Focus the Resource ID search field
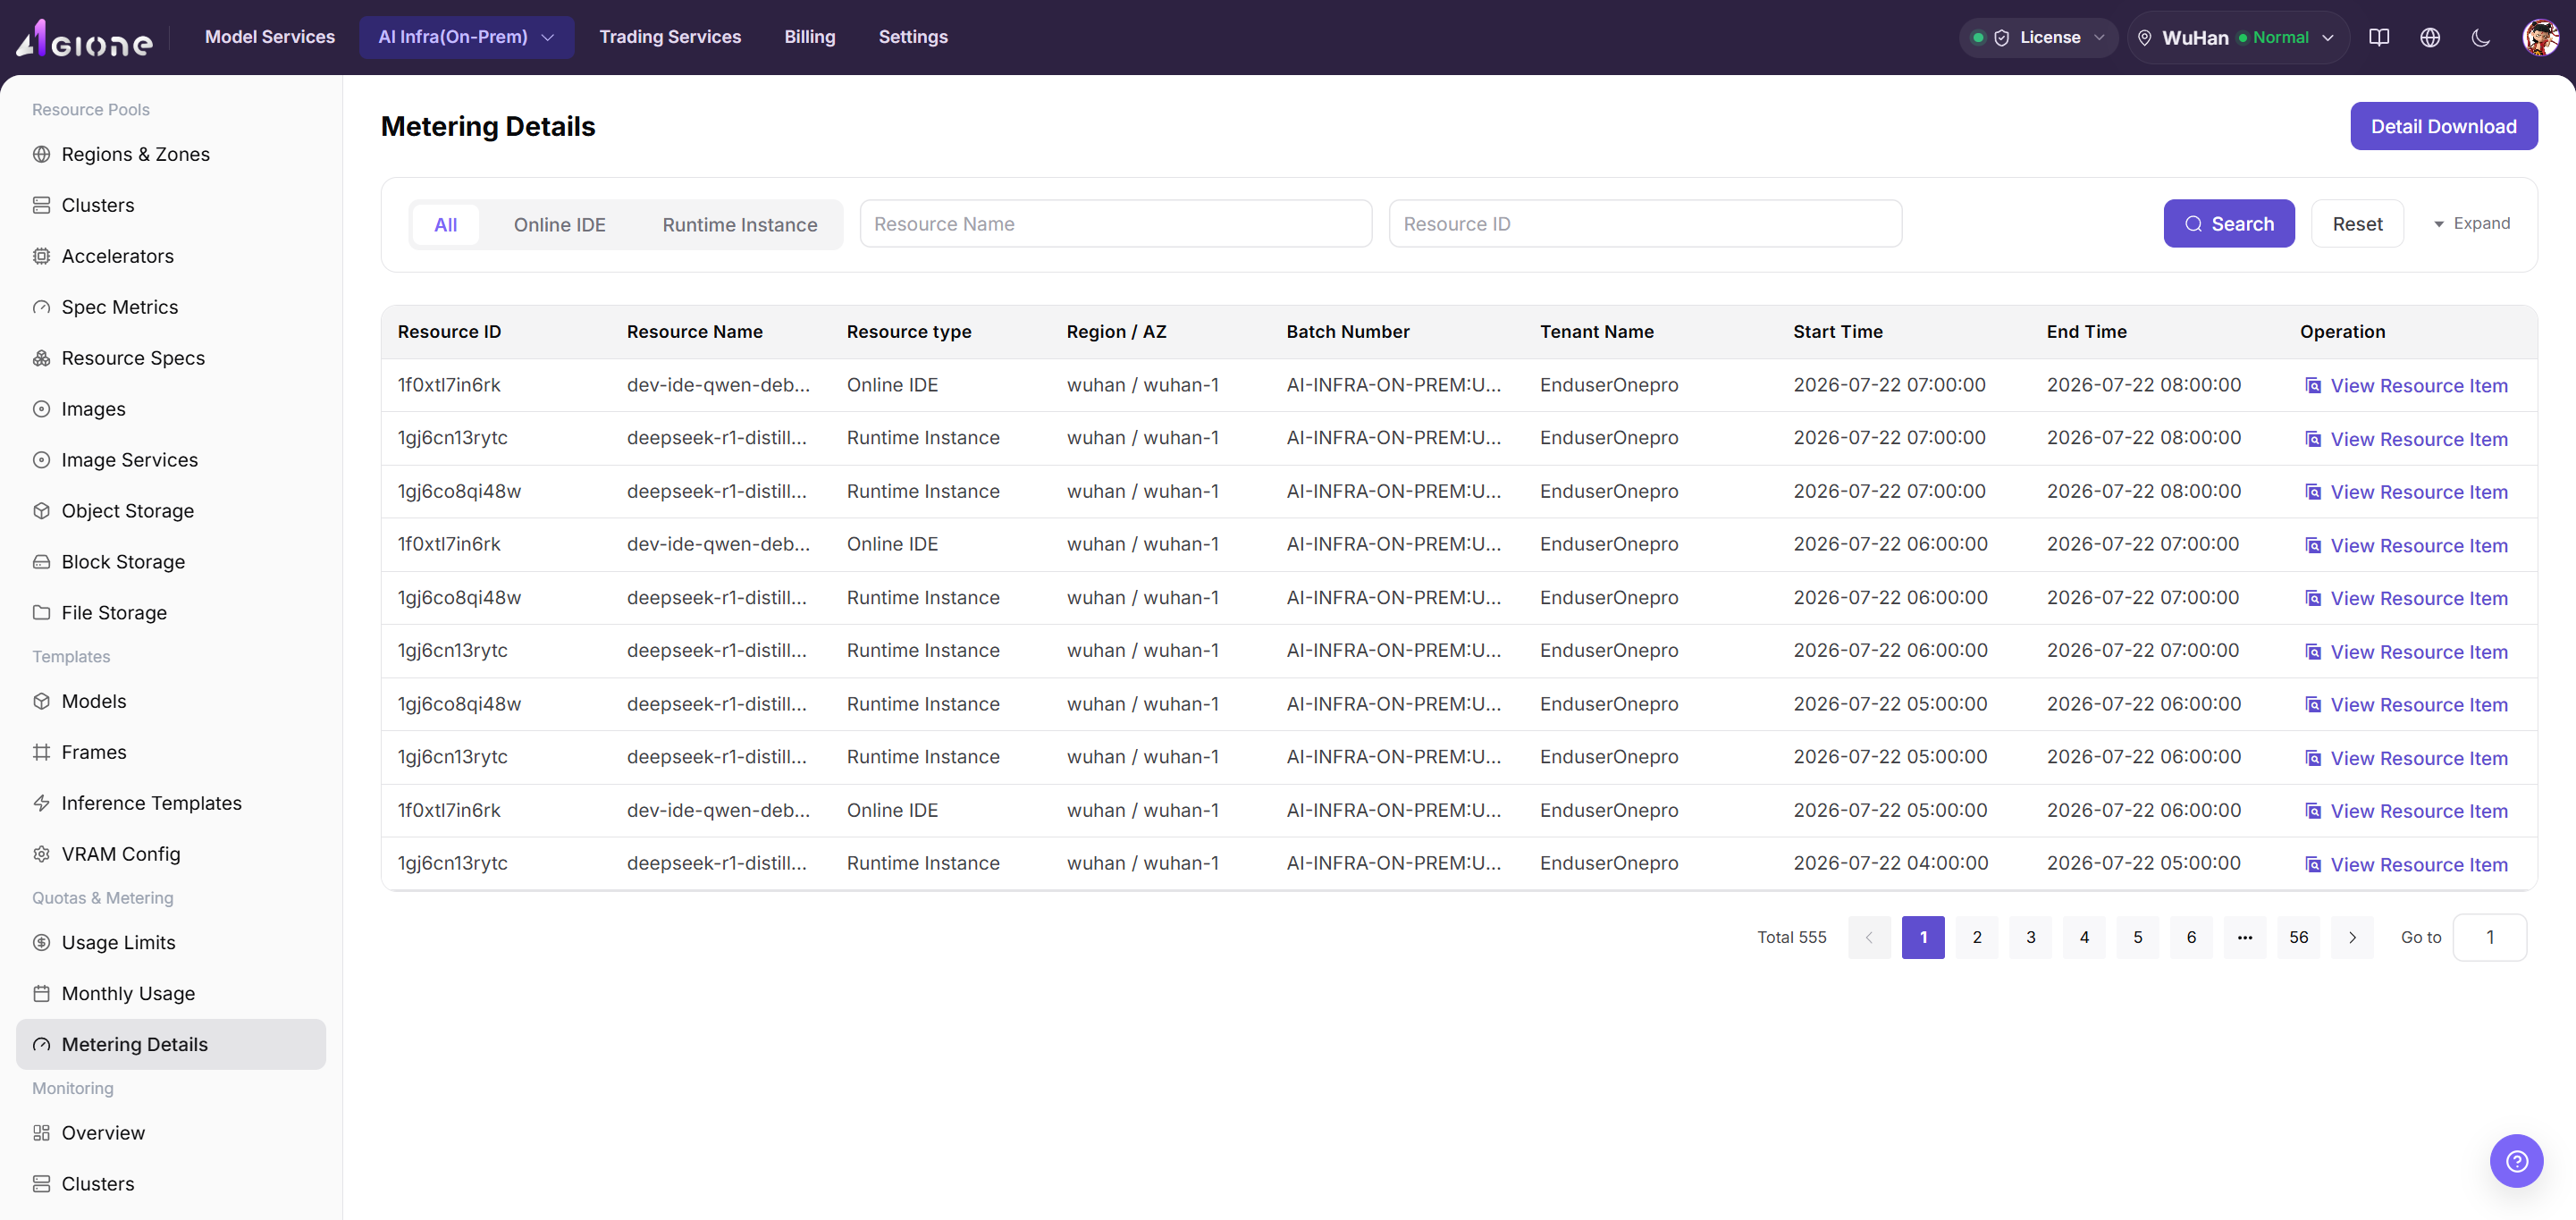2576x1220 pixels. click(1645, 224)
